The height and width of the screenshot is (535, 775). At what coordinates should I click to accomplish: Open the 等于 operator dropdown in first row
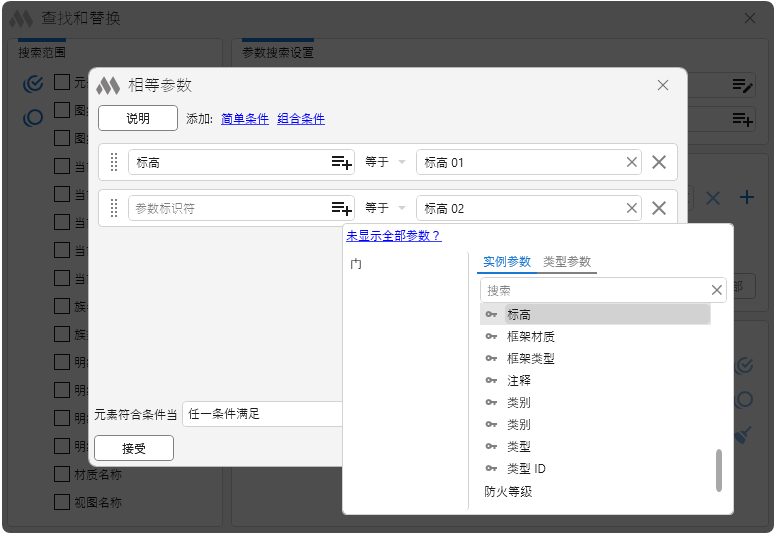pos(385,162)
